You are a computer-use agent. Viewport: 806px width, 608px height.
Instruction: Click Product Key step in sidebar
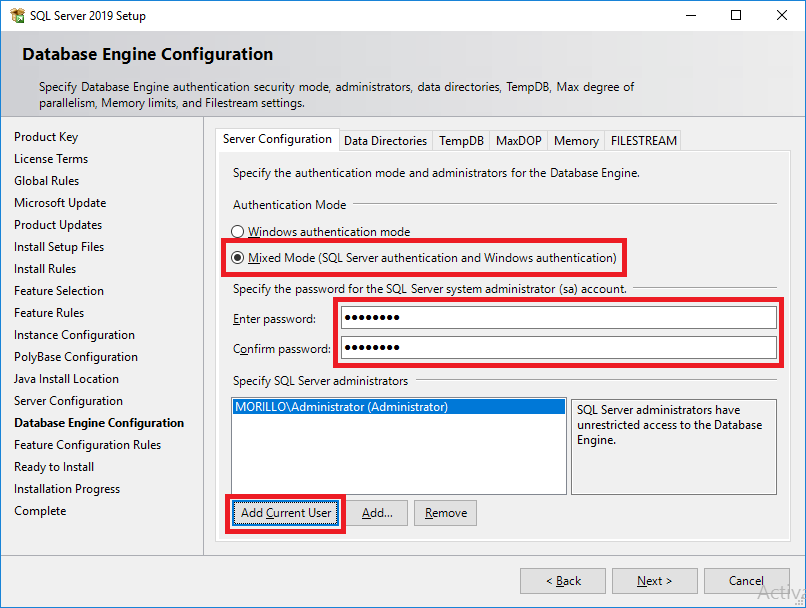click(46, 137)
